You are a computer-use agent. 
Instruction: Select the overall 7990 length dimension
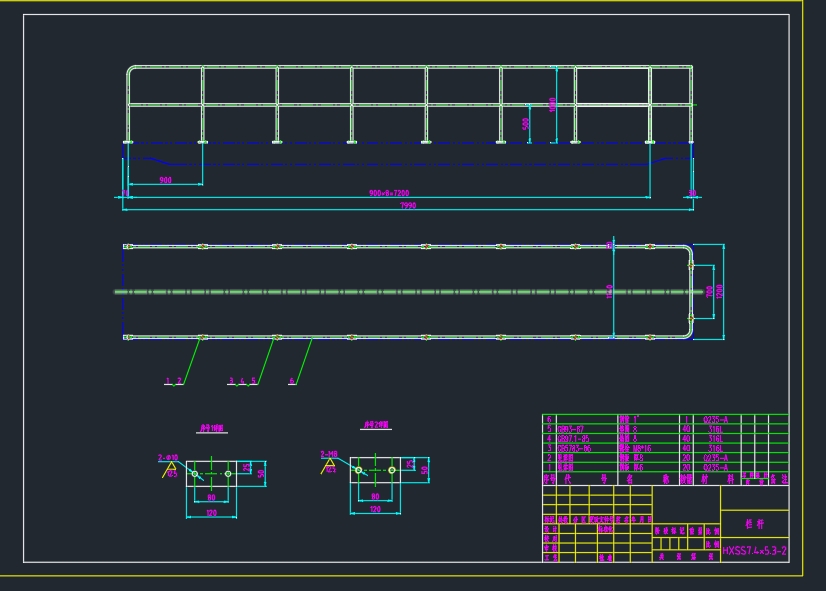[x=408, y=205]
